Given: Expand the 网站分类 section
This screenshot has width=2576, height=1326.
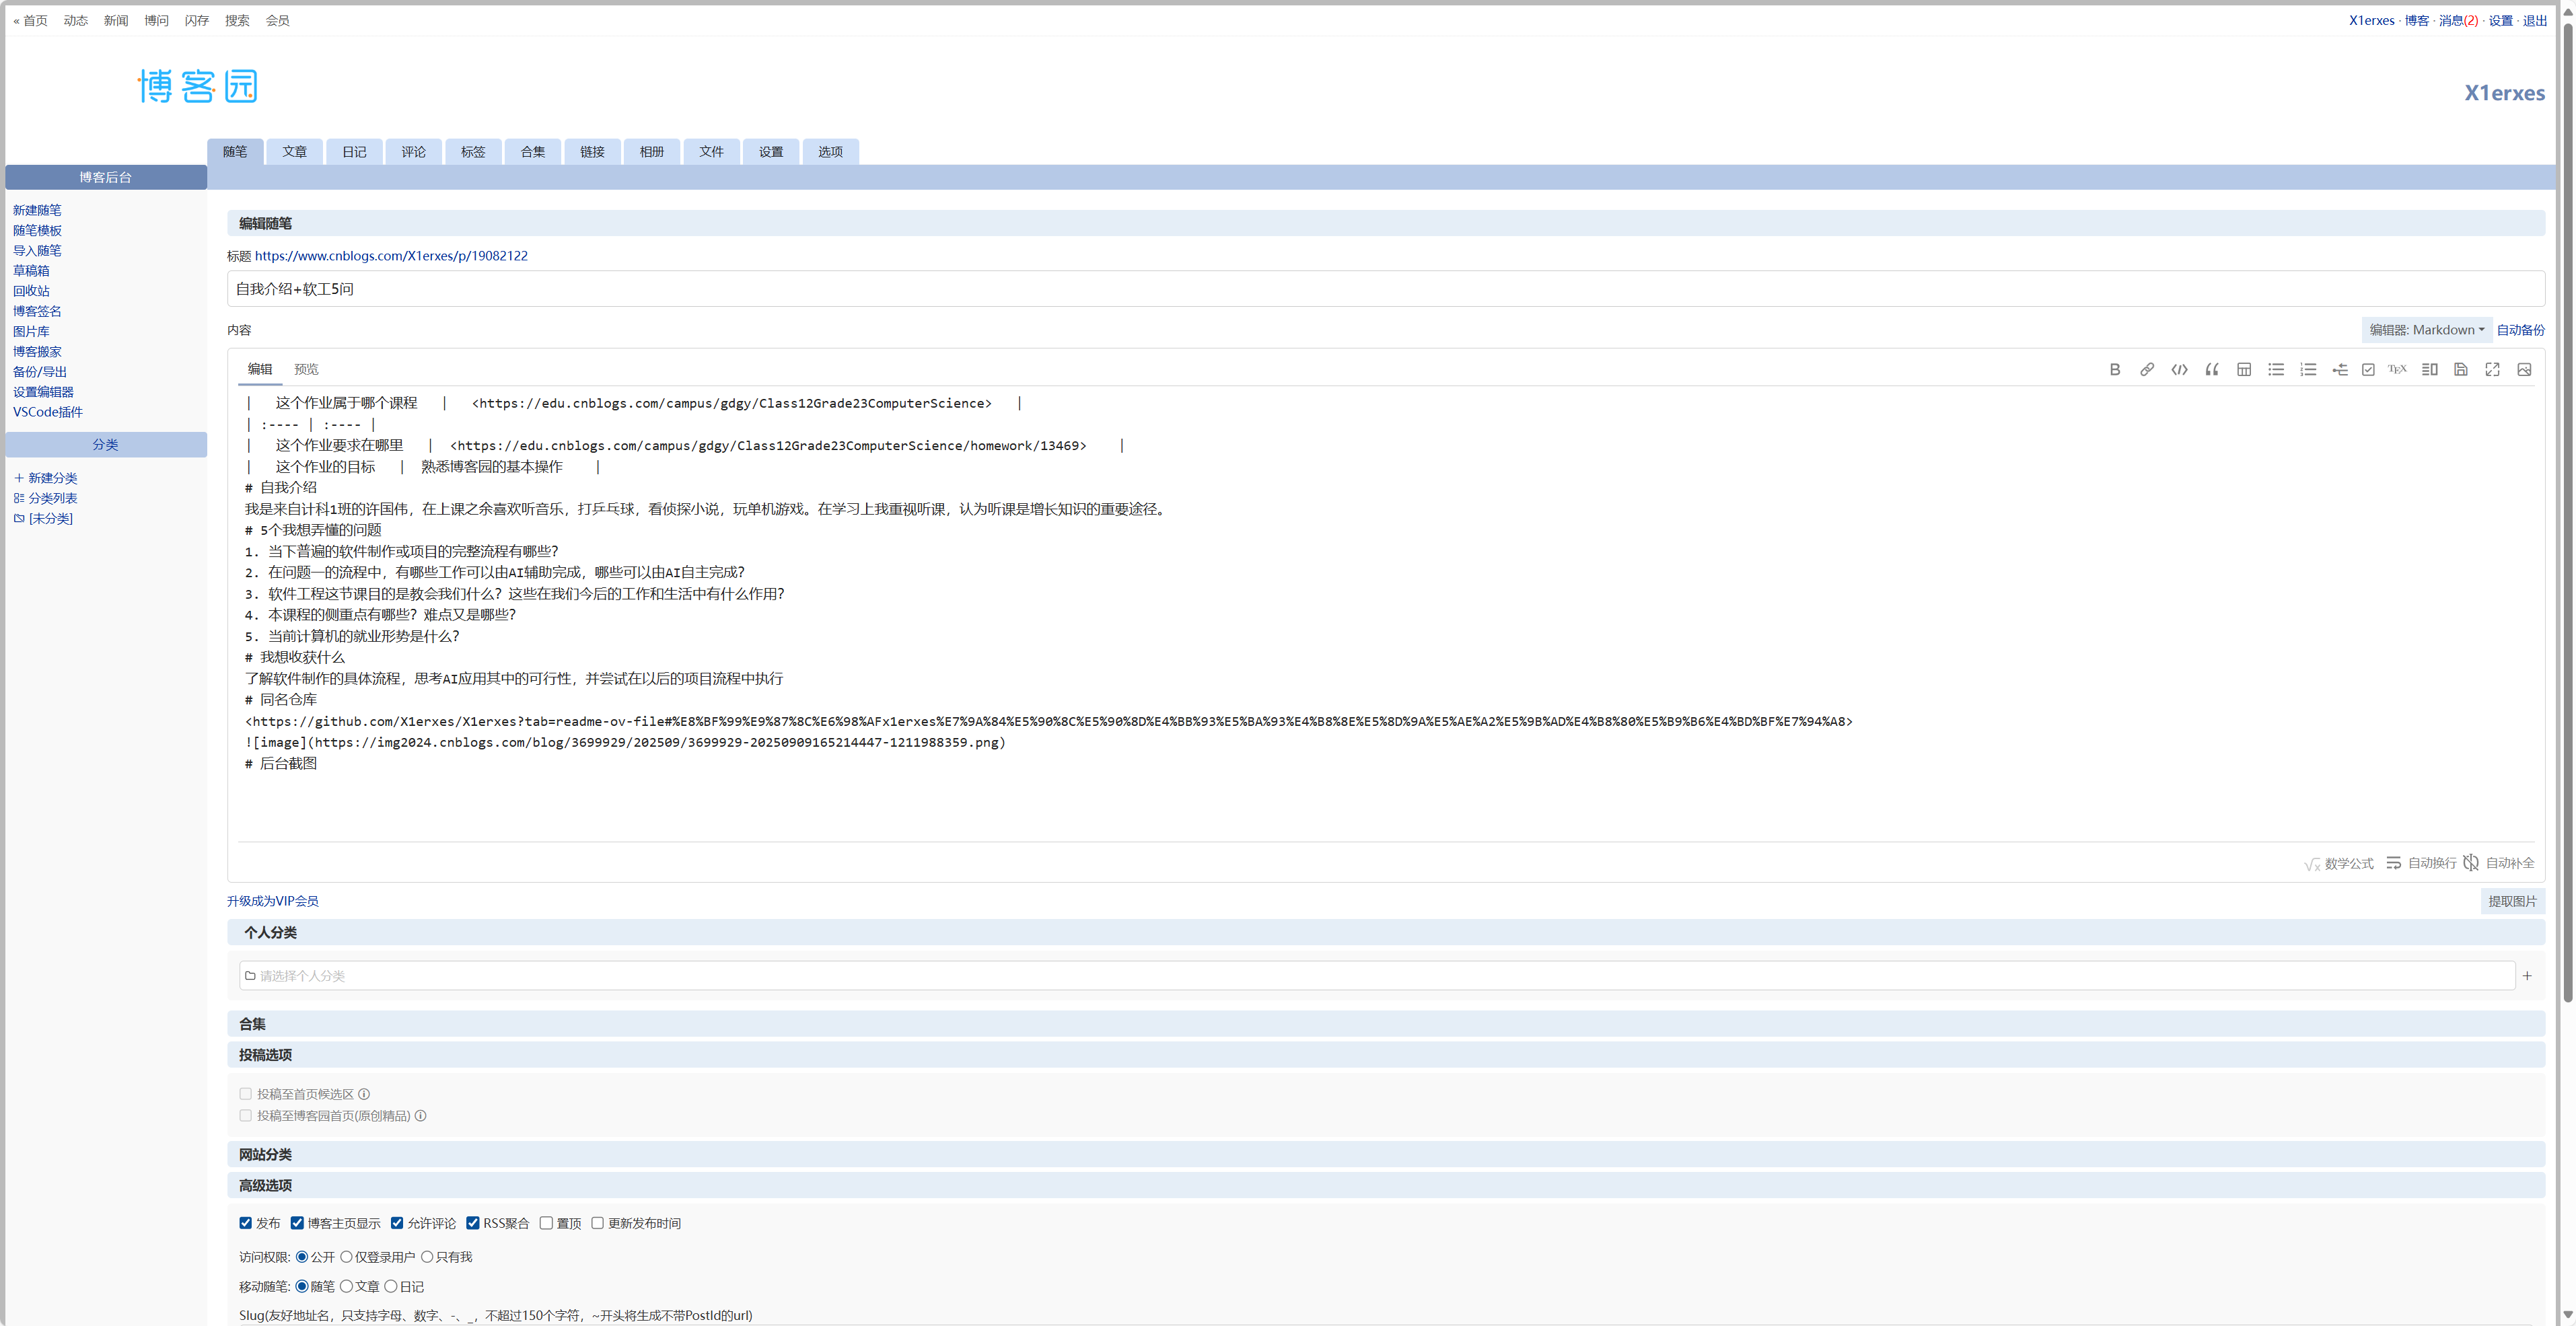Looking at the screenshot, I should 265,1154.
